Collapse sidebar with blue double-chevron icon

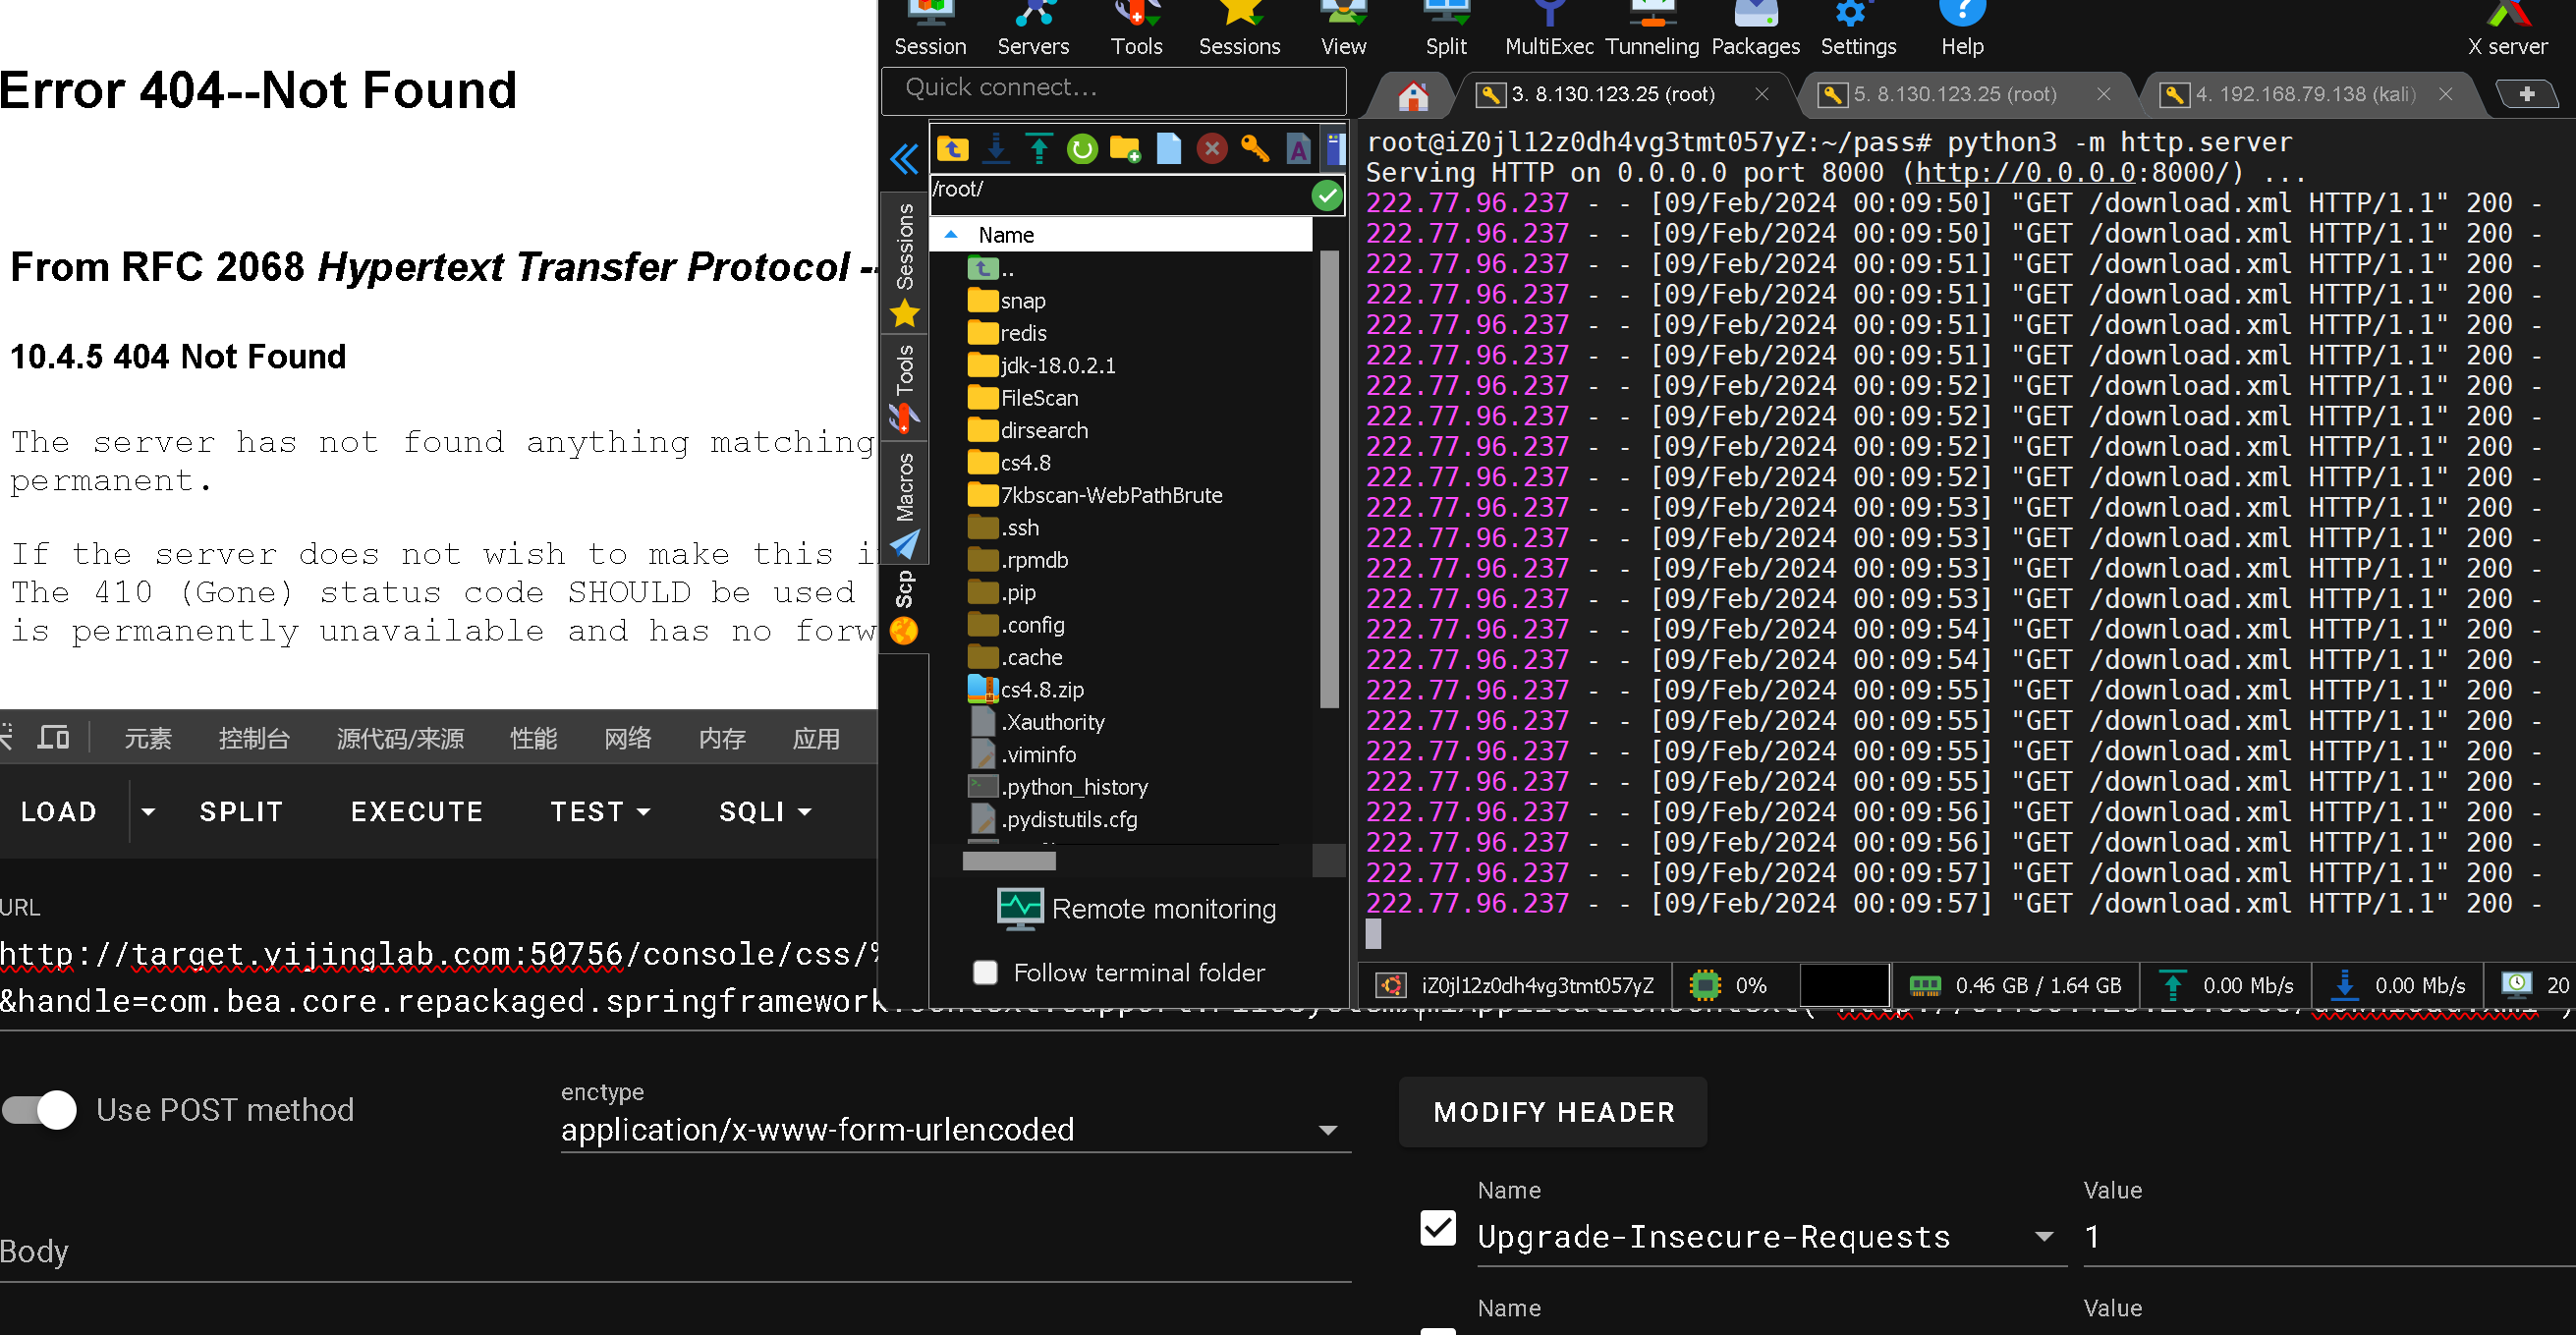(x=904, y=159)
